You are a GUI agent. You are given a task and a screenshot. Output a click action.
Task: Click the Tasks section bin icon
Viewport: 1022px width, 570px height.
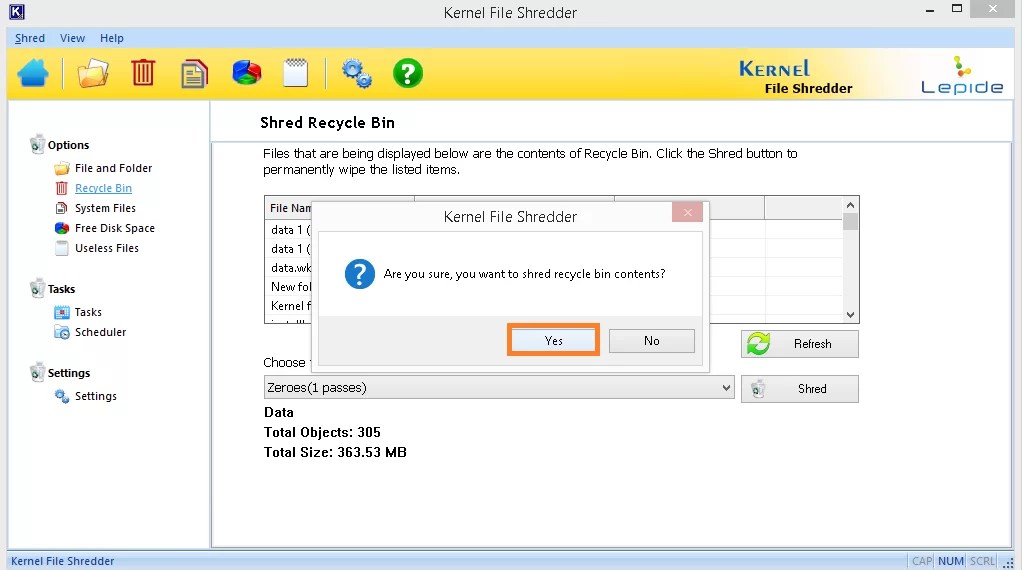pyautogui.click(x=37, y=289)
